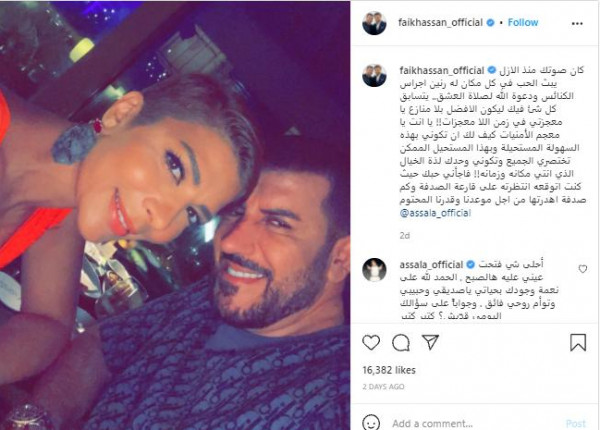Open the @assala_official mention link
Screen dimensions: 600x430
435,213
